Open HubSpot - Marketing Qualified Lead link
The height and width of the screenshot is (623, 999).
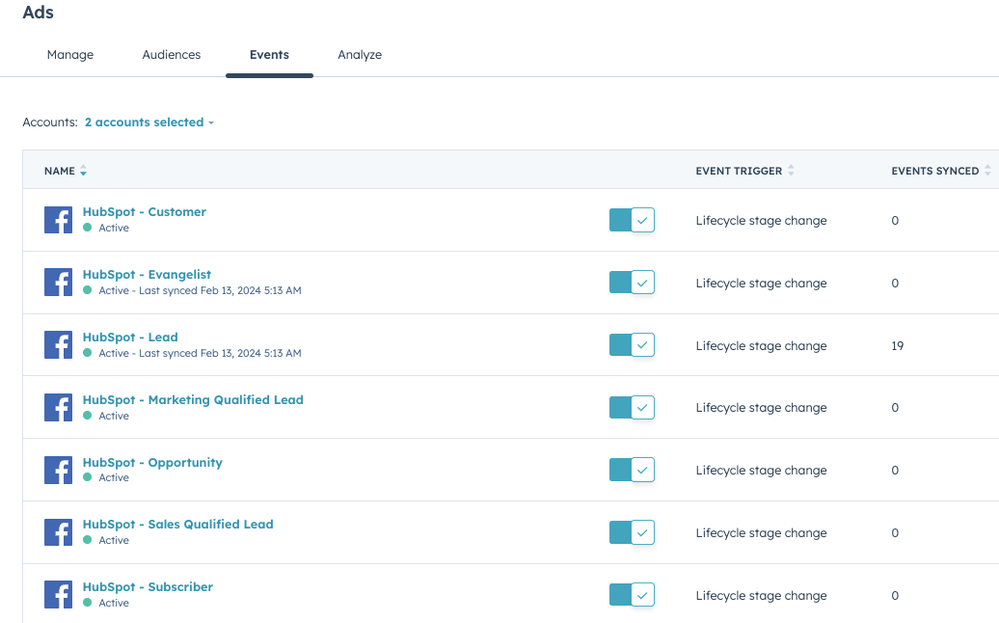click(193, 399)
